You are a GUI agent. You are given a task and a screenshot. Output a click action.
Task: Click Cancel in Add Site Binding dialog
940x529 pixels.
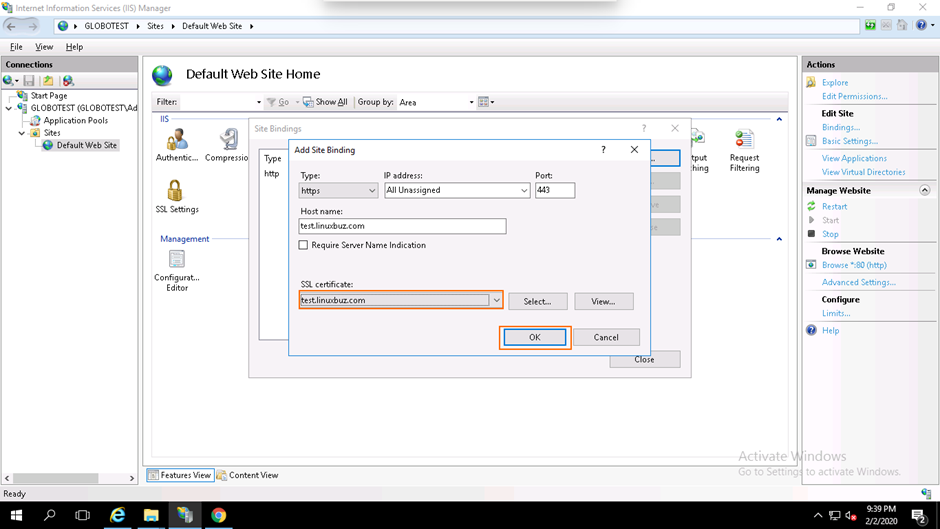click(x=606, y=337)
